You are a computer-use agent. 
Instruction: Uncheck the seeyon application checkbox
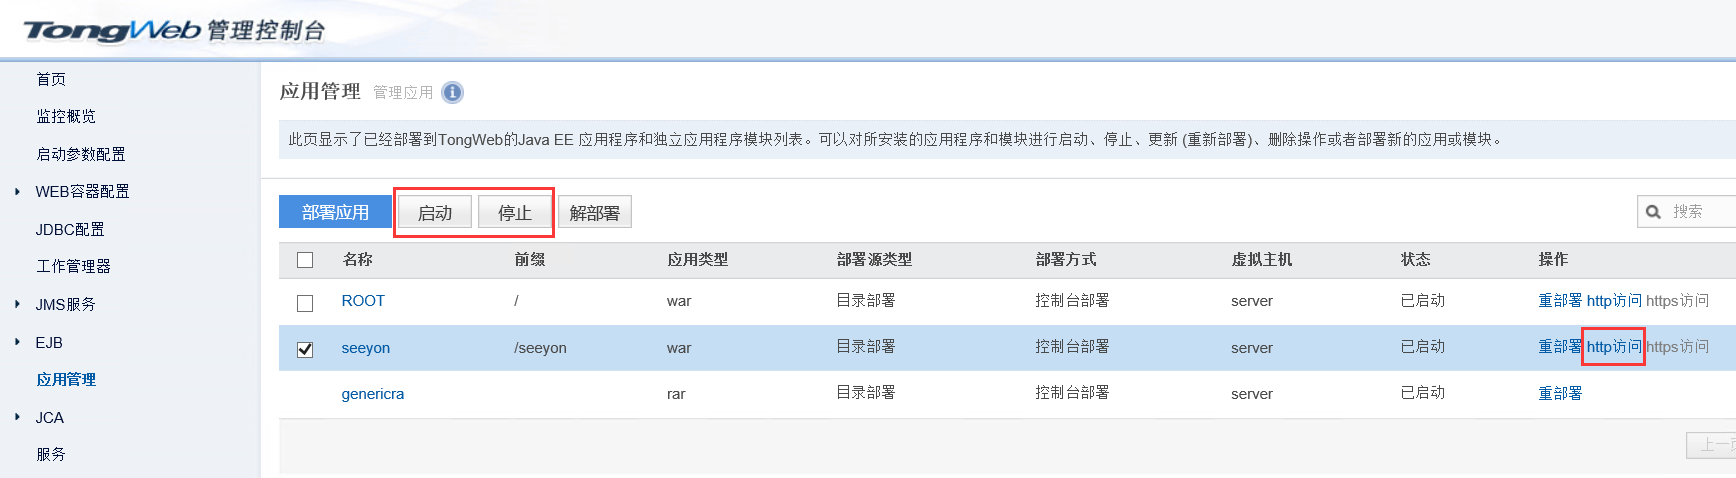305,349
